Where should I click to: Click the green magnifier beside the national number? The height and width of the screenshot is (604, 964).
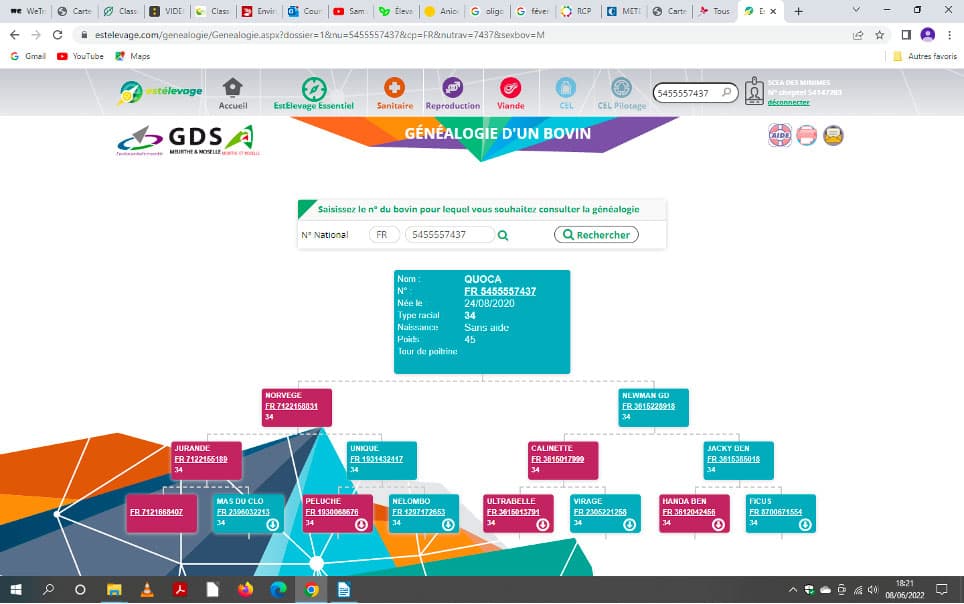click(503, 235)
